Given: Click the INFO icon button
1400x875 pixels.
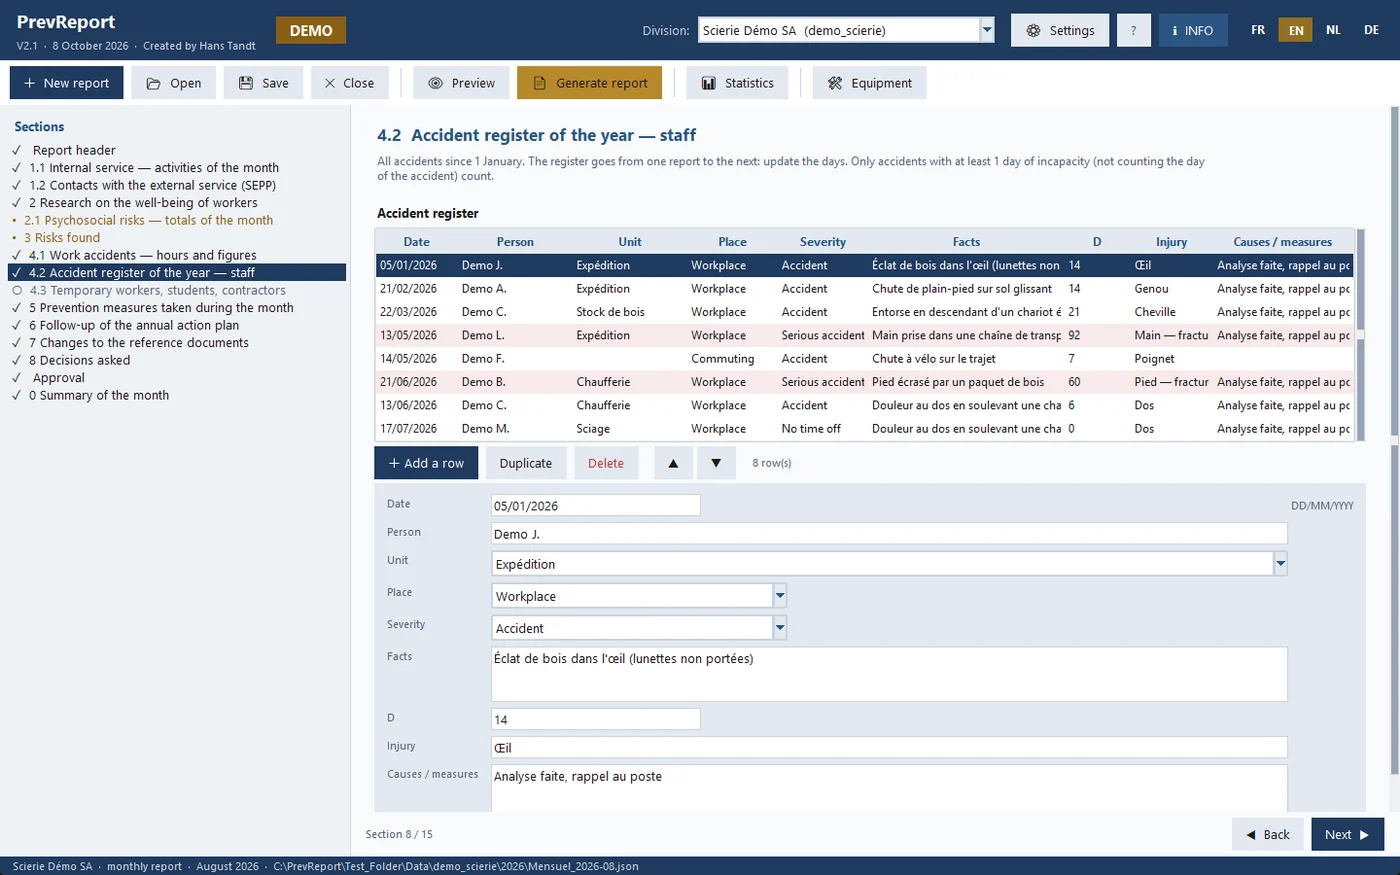Looking at the screenshot, I should (1192, 31).
